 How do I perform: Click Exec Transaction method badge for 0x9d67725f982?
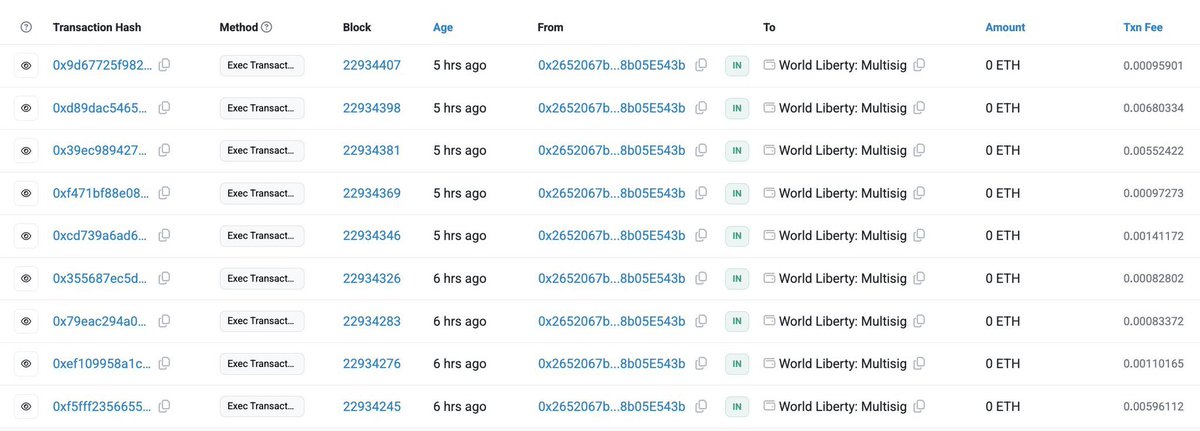click(x=262, y=65)
